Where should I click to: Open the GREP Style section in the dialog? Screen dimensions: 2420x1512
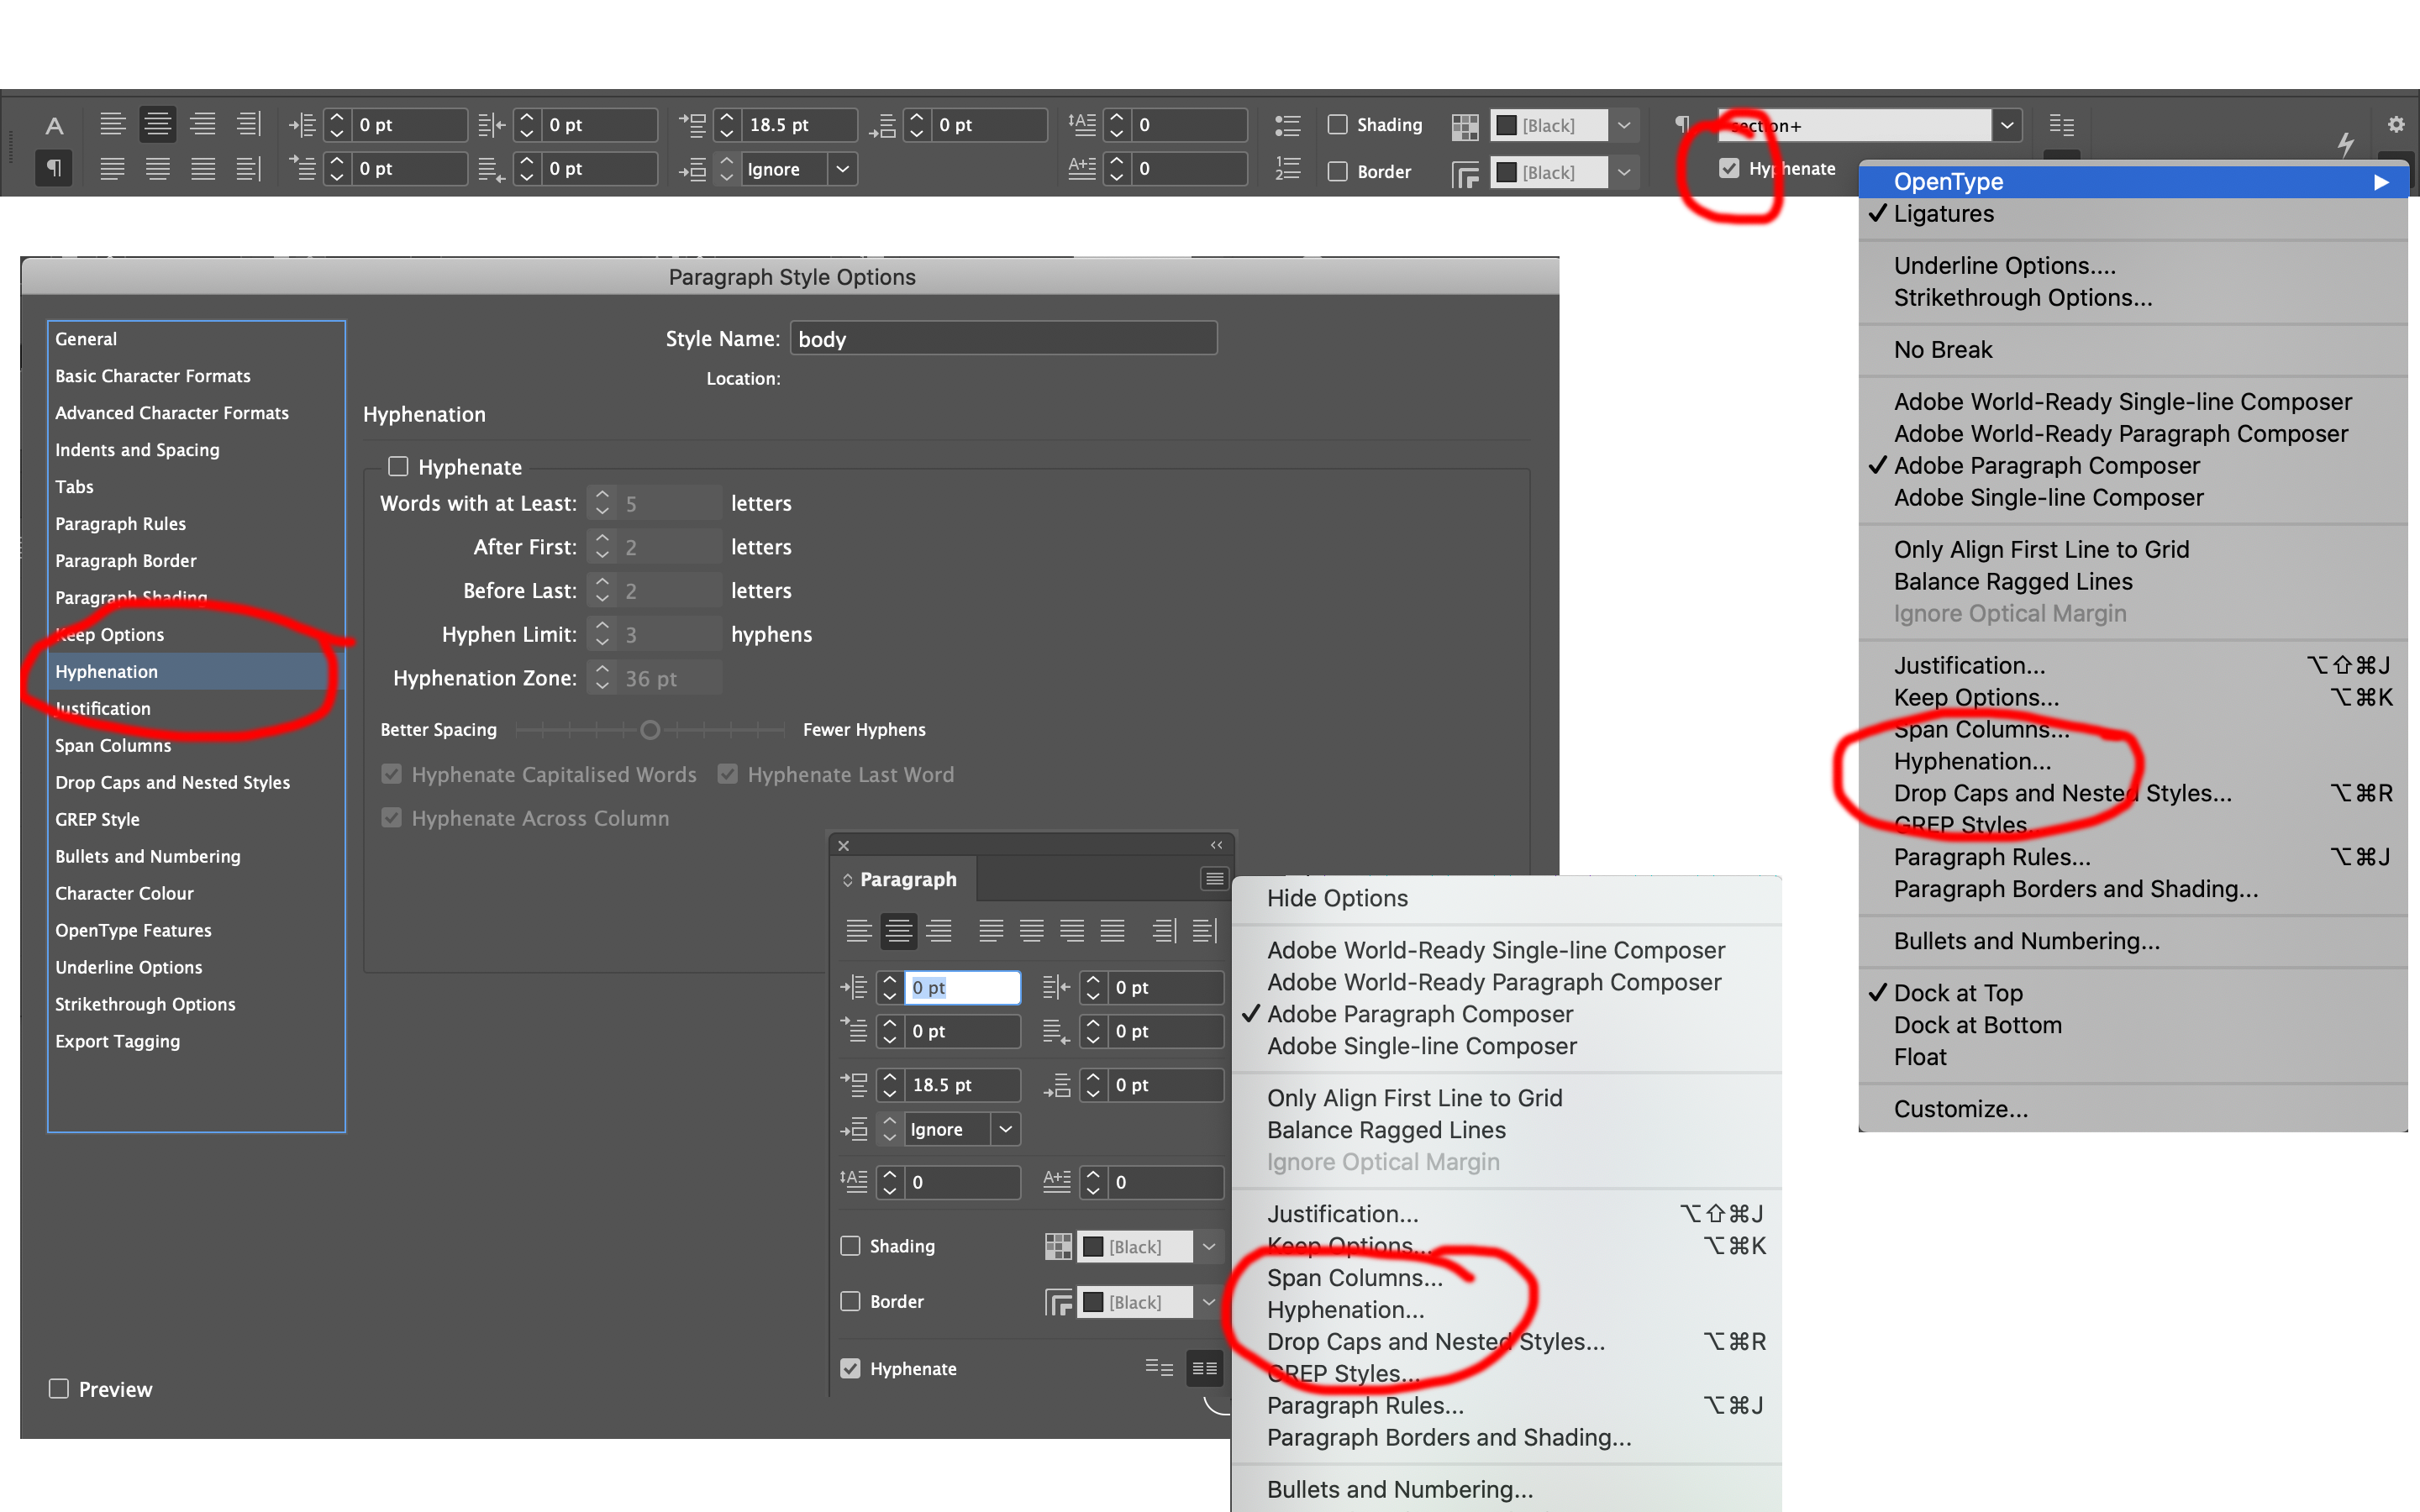coord(97,819)
